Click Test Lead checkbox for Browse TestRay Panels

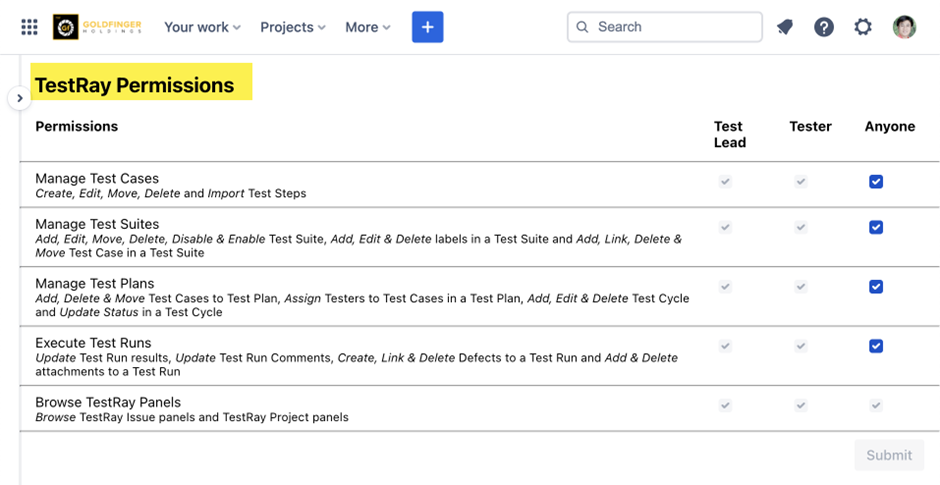click(726, 405)
